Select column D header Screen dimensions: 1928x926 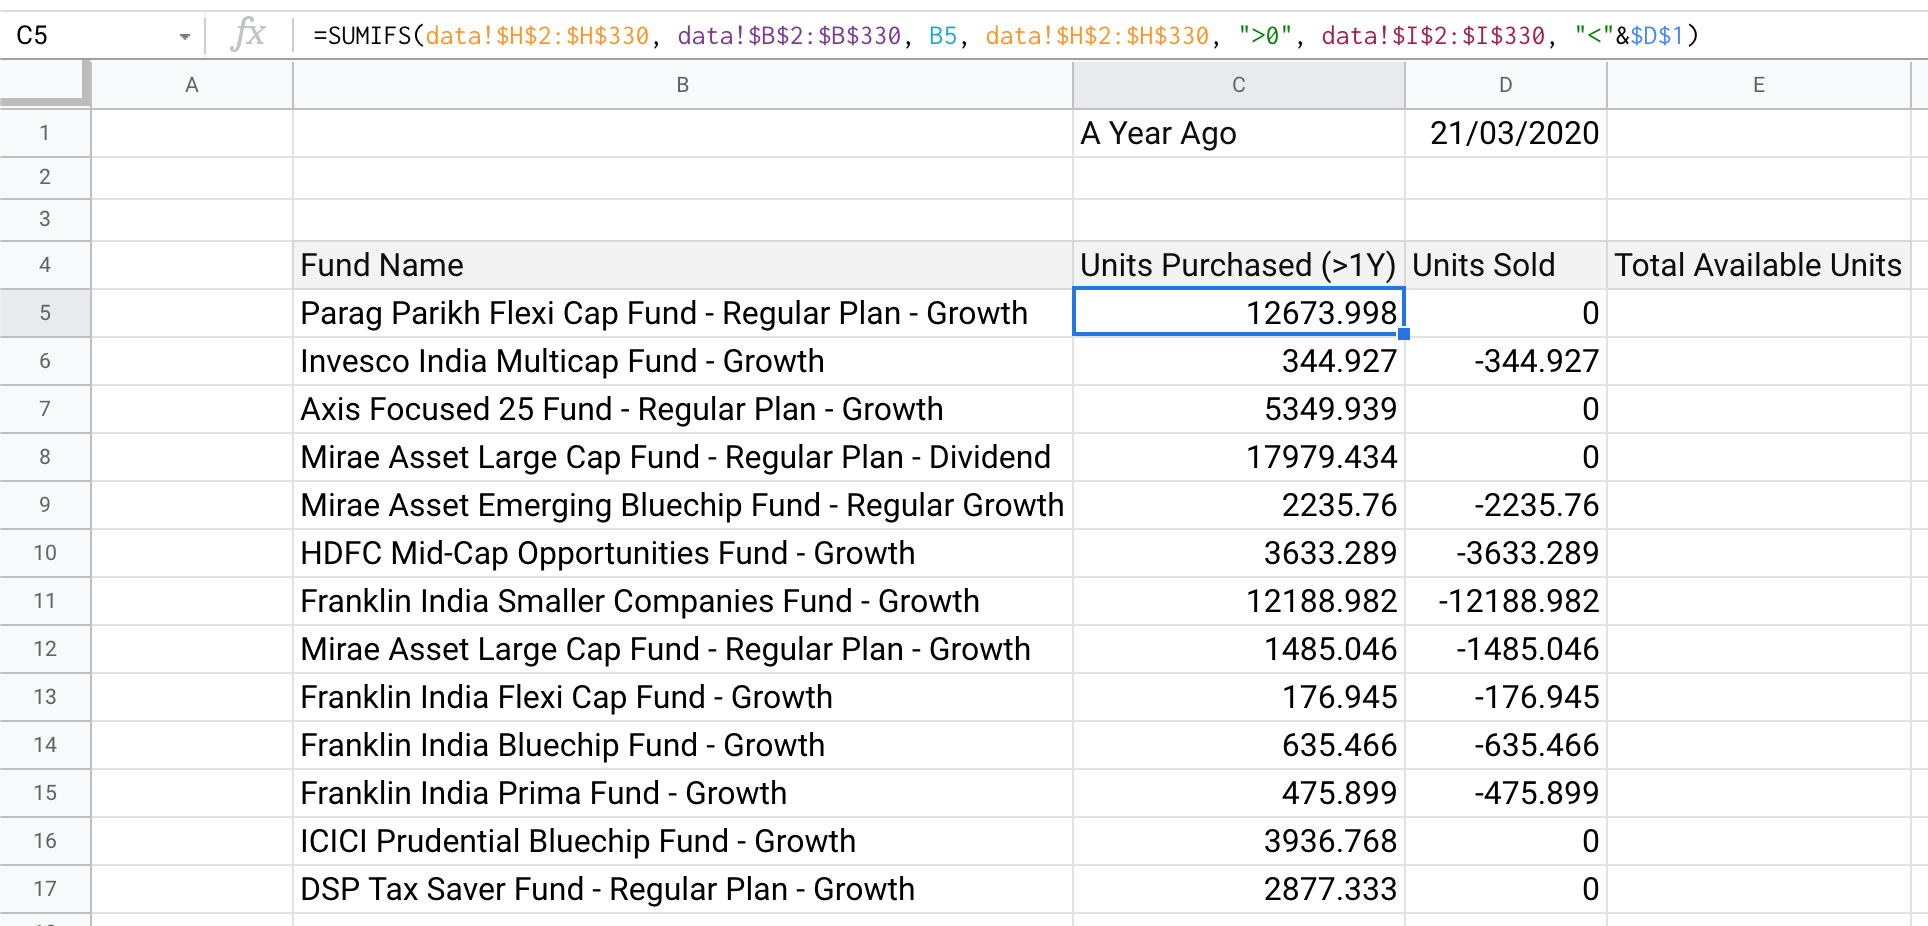tap(1506, 85)
